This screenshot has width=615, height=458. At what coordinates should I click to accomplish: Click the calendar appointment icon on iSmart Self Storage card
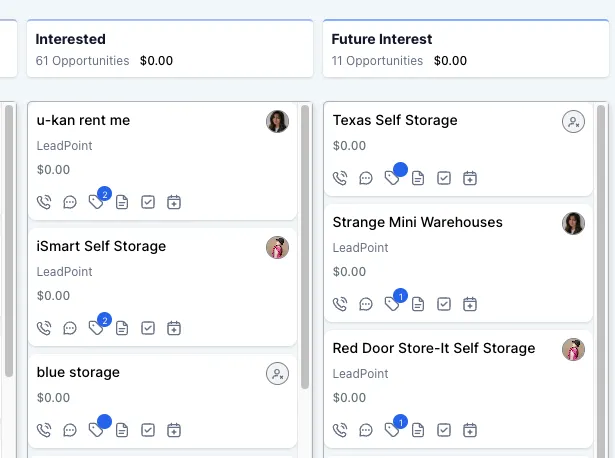coord(174,328)
